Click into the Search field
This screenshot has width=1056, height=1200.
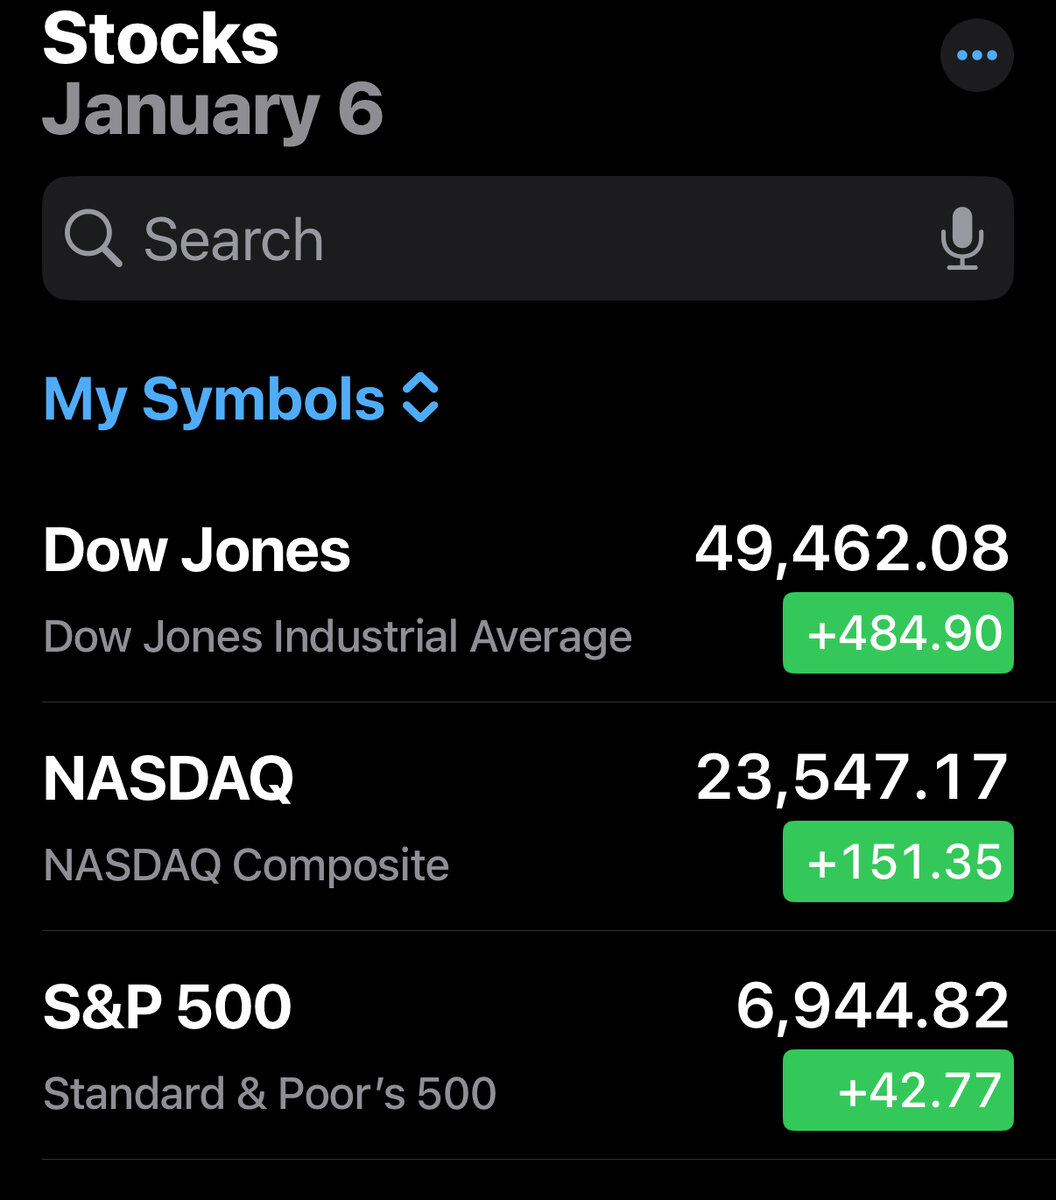click(520, 239)
